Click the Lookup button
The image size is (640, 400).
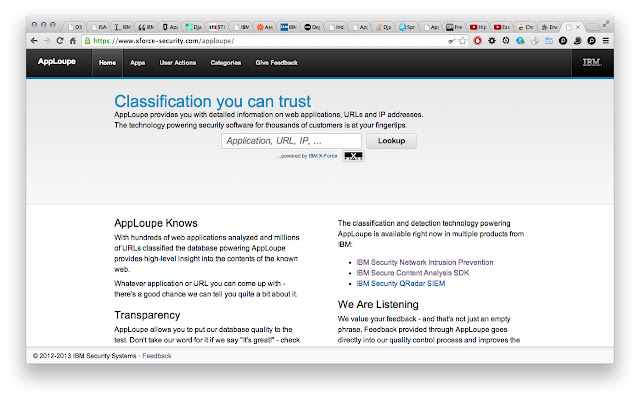[x=391, y=141]
